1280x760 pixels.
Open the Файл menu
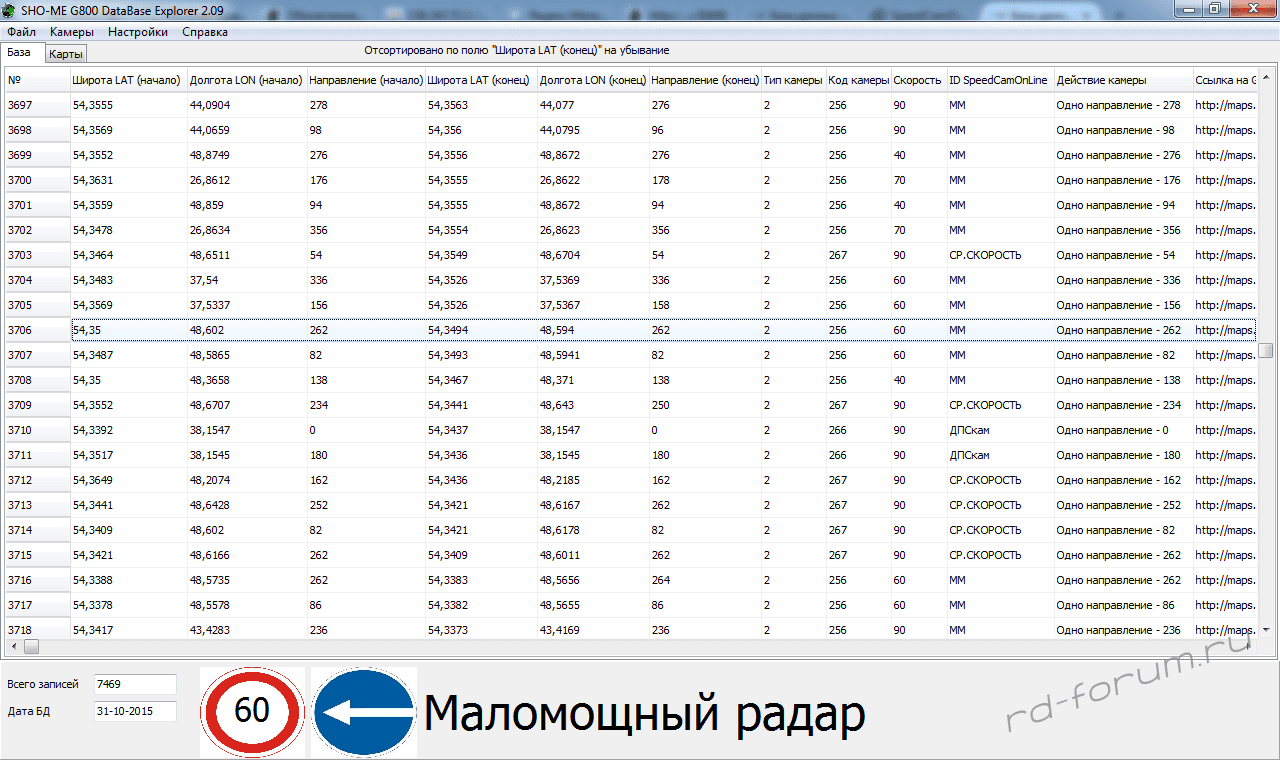click(x=21, y=32)
